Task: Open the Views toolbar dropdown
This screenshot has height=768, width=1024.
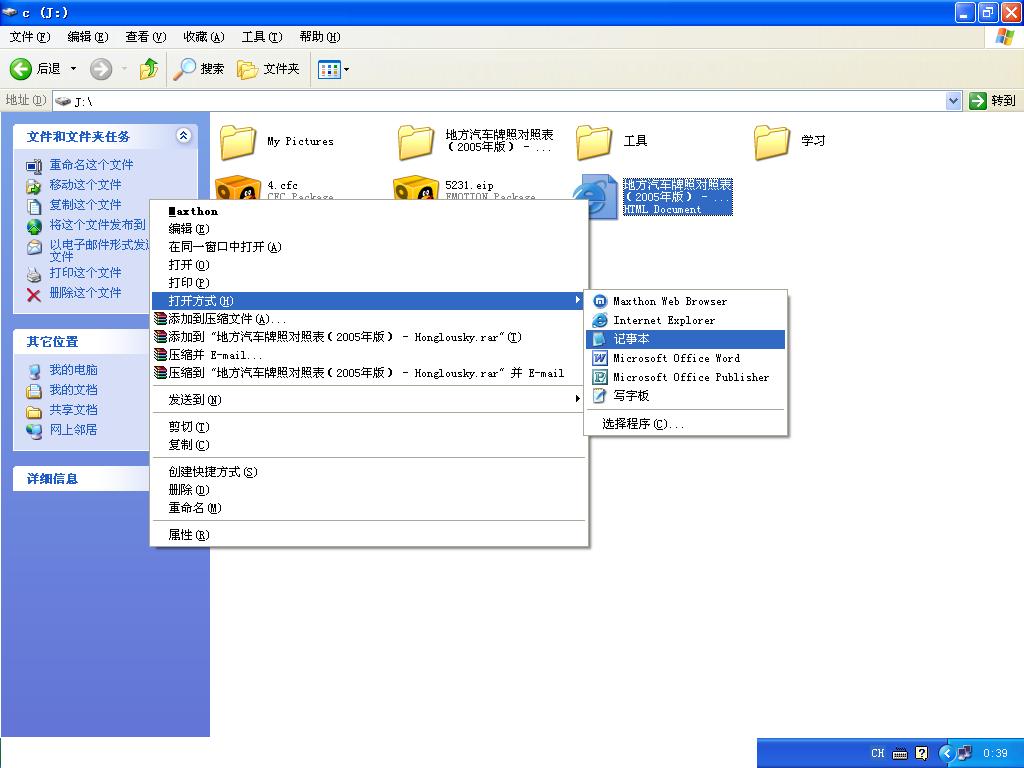Action: 334,69
